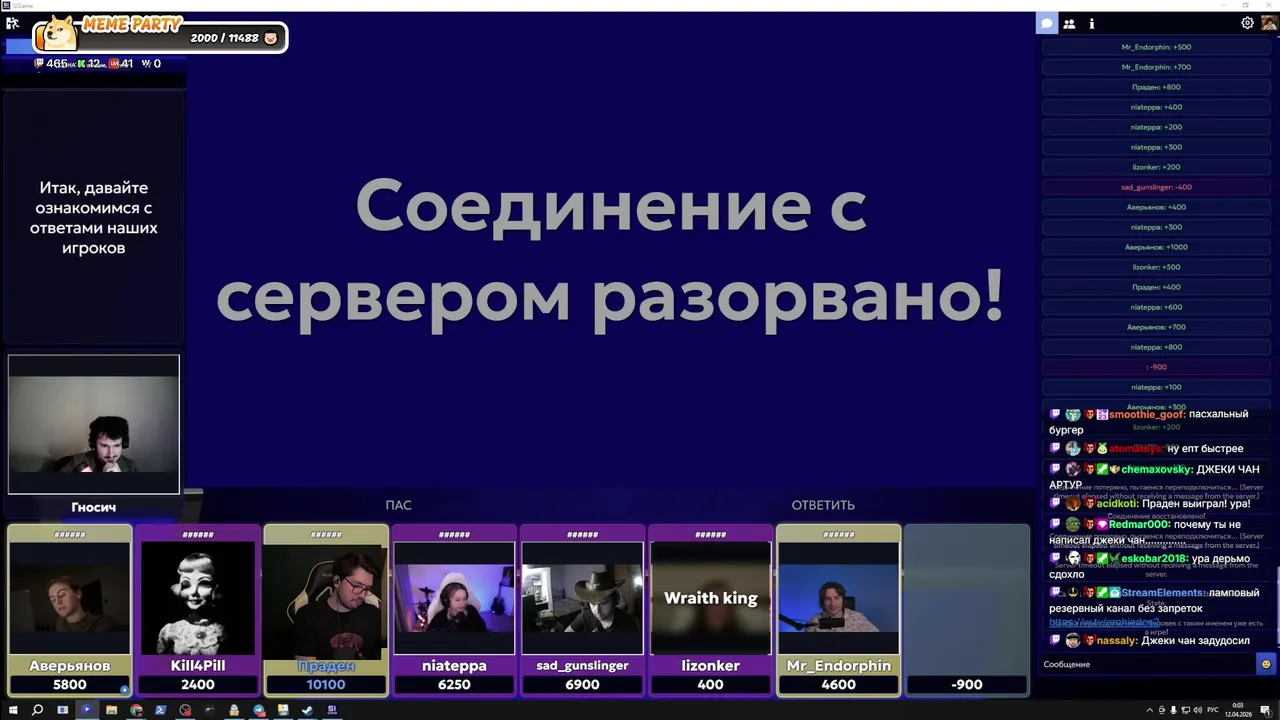Screen dimensions: 1280x720
Task: Open Windows search from the taskbar
Action: tap(37, 710)
